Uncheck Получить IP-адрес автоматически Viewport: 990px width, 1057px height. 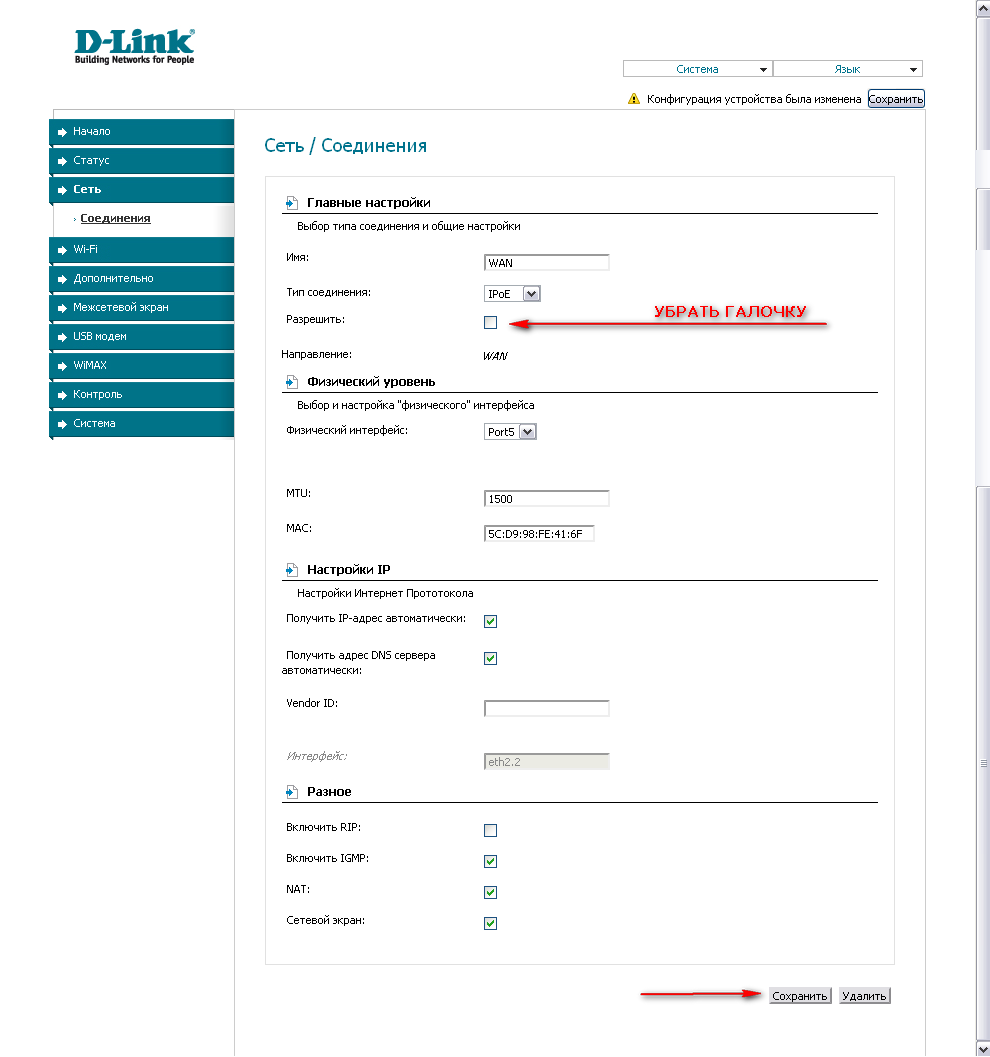pyautogui.click(x=491, y=622)
